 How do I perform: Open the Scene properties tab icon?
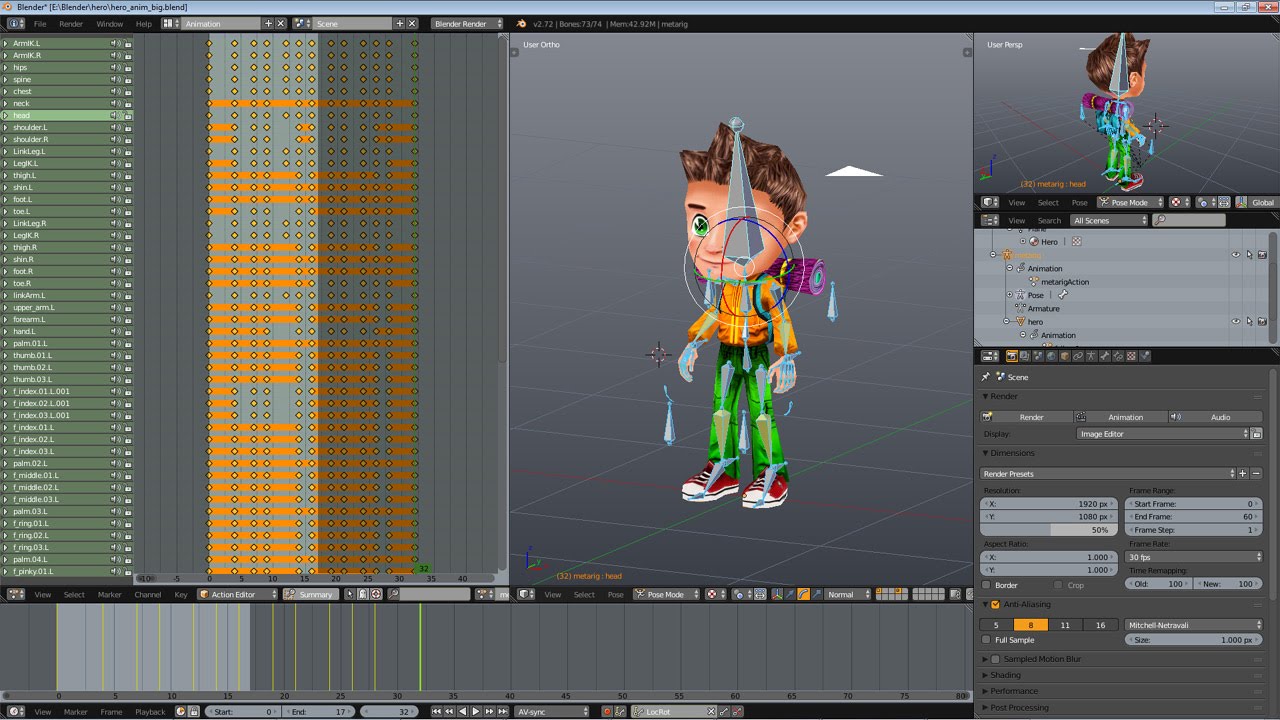pos(1038,356)
